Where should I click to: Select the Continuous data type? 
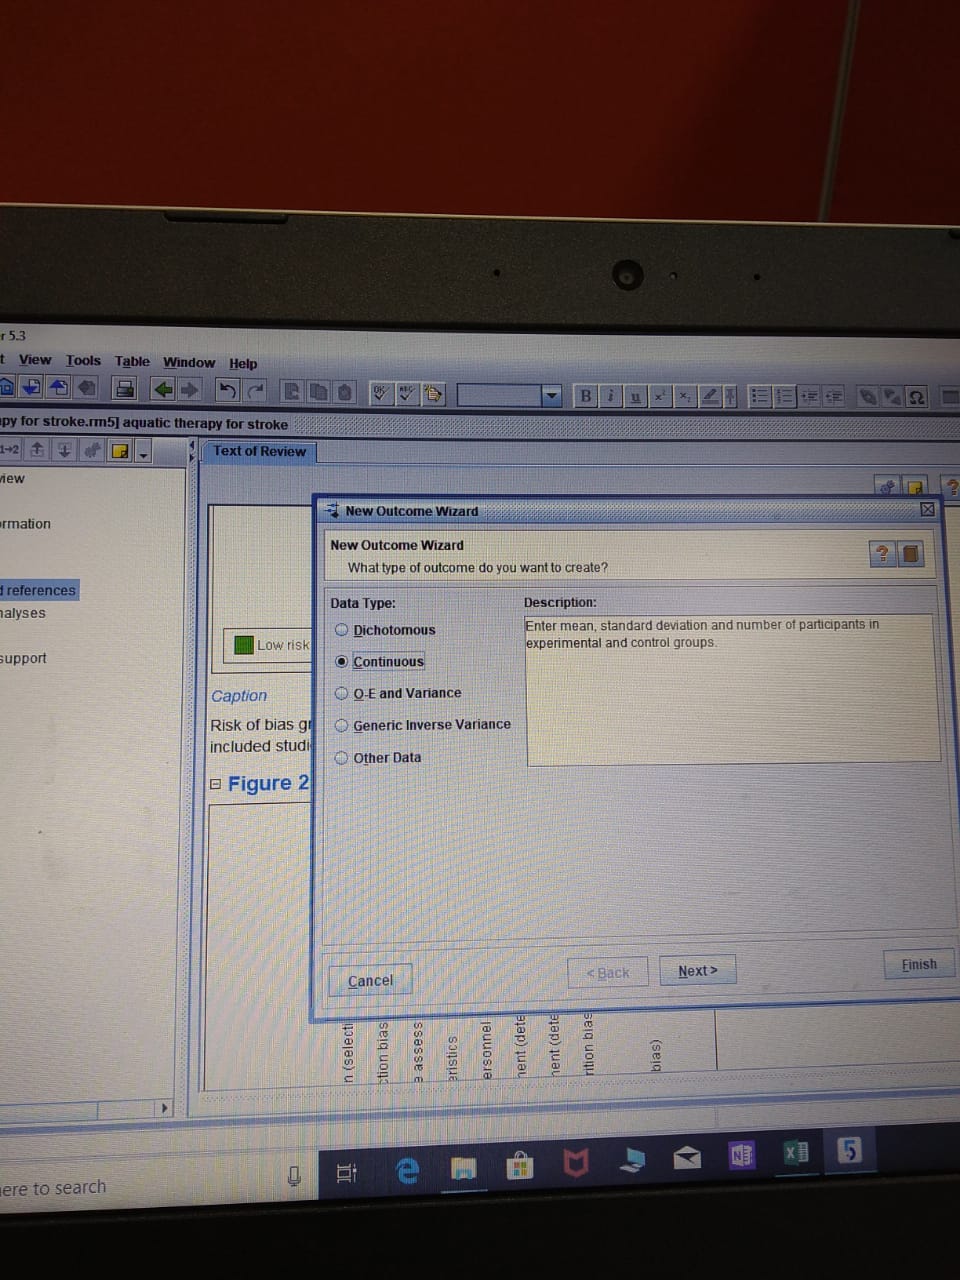(342, 661)
